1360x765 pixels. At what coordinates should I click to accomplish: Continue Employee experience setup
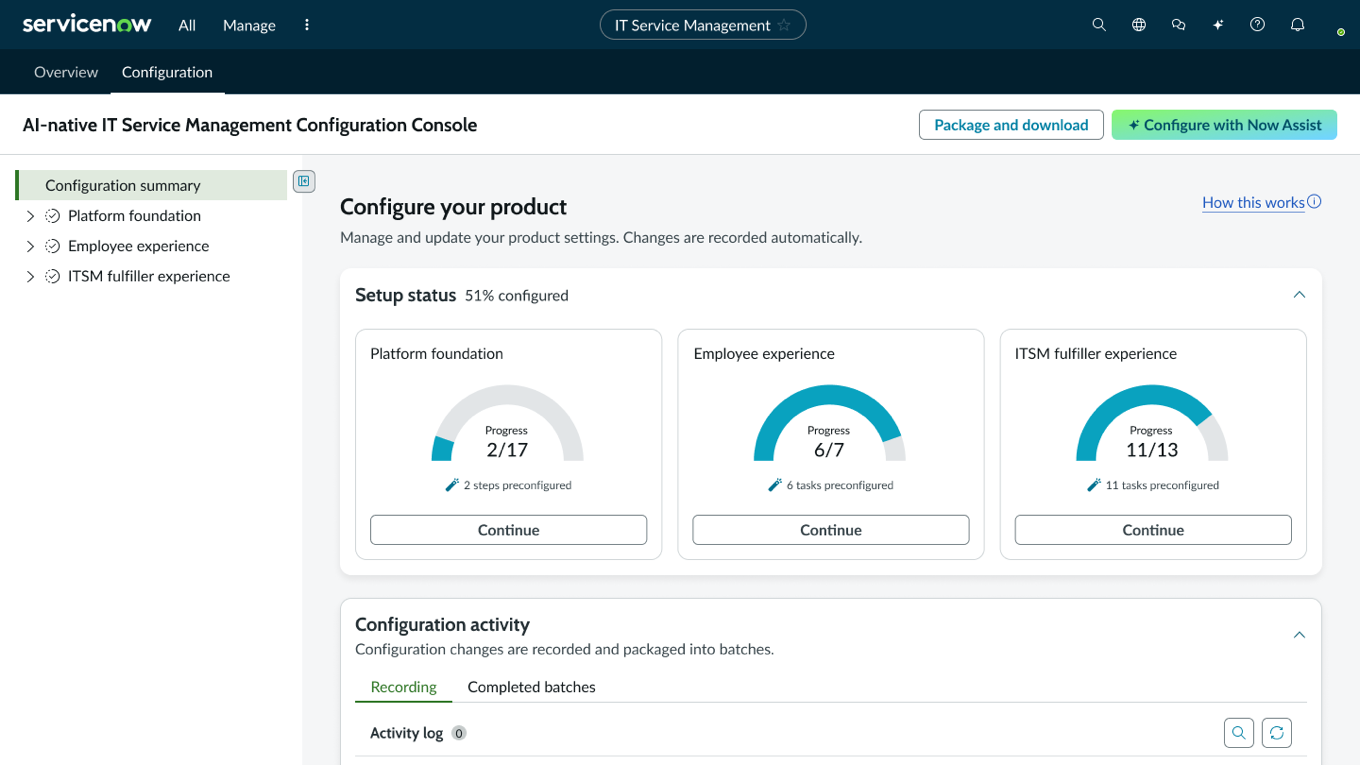(x=831, y=530)
